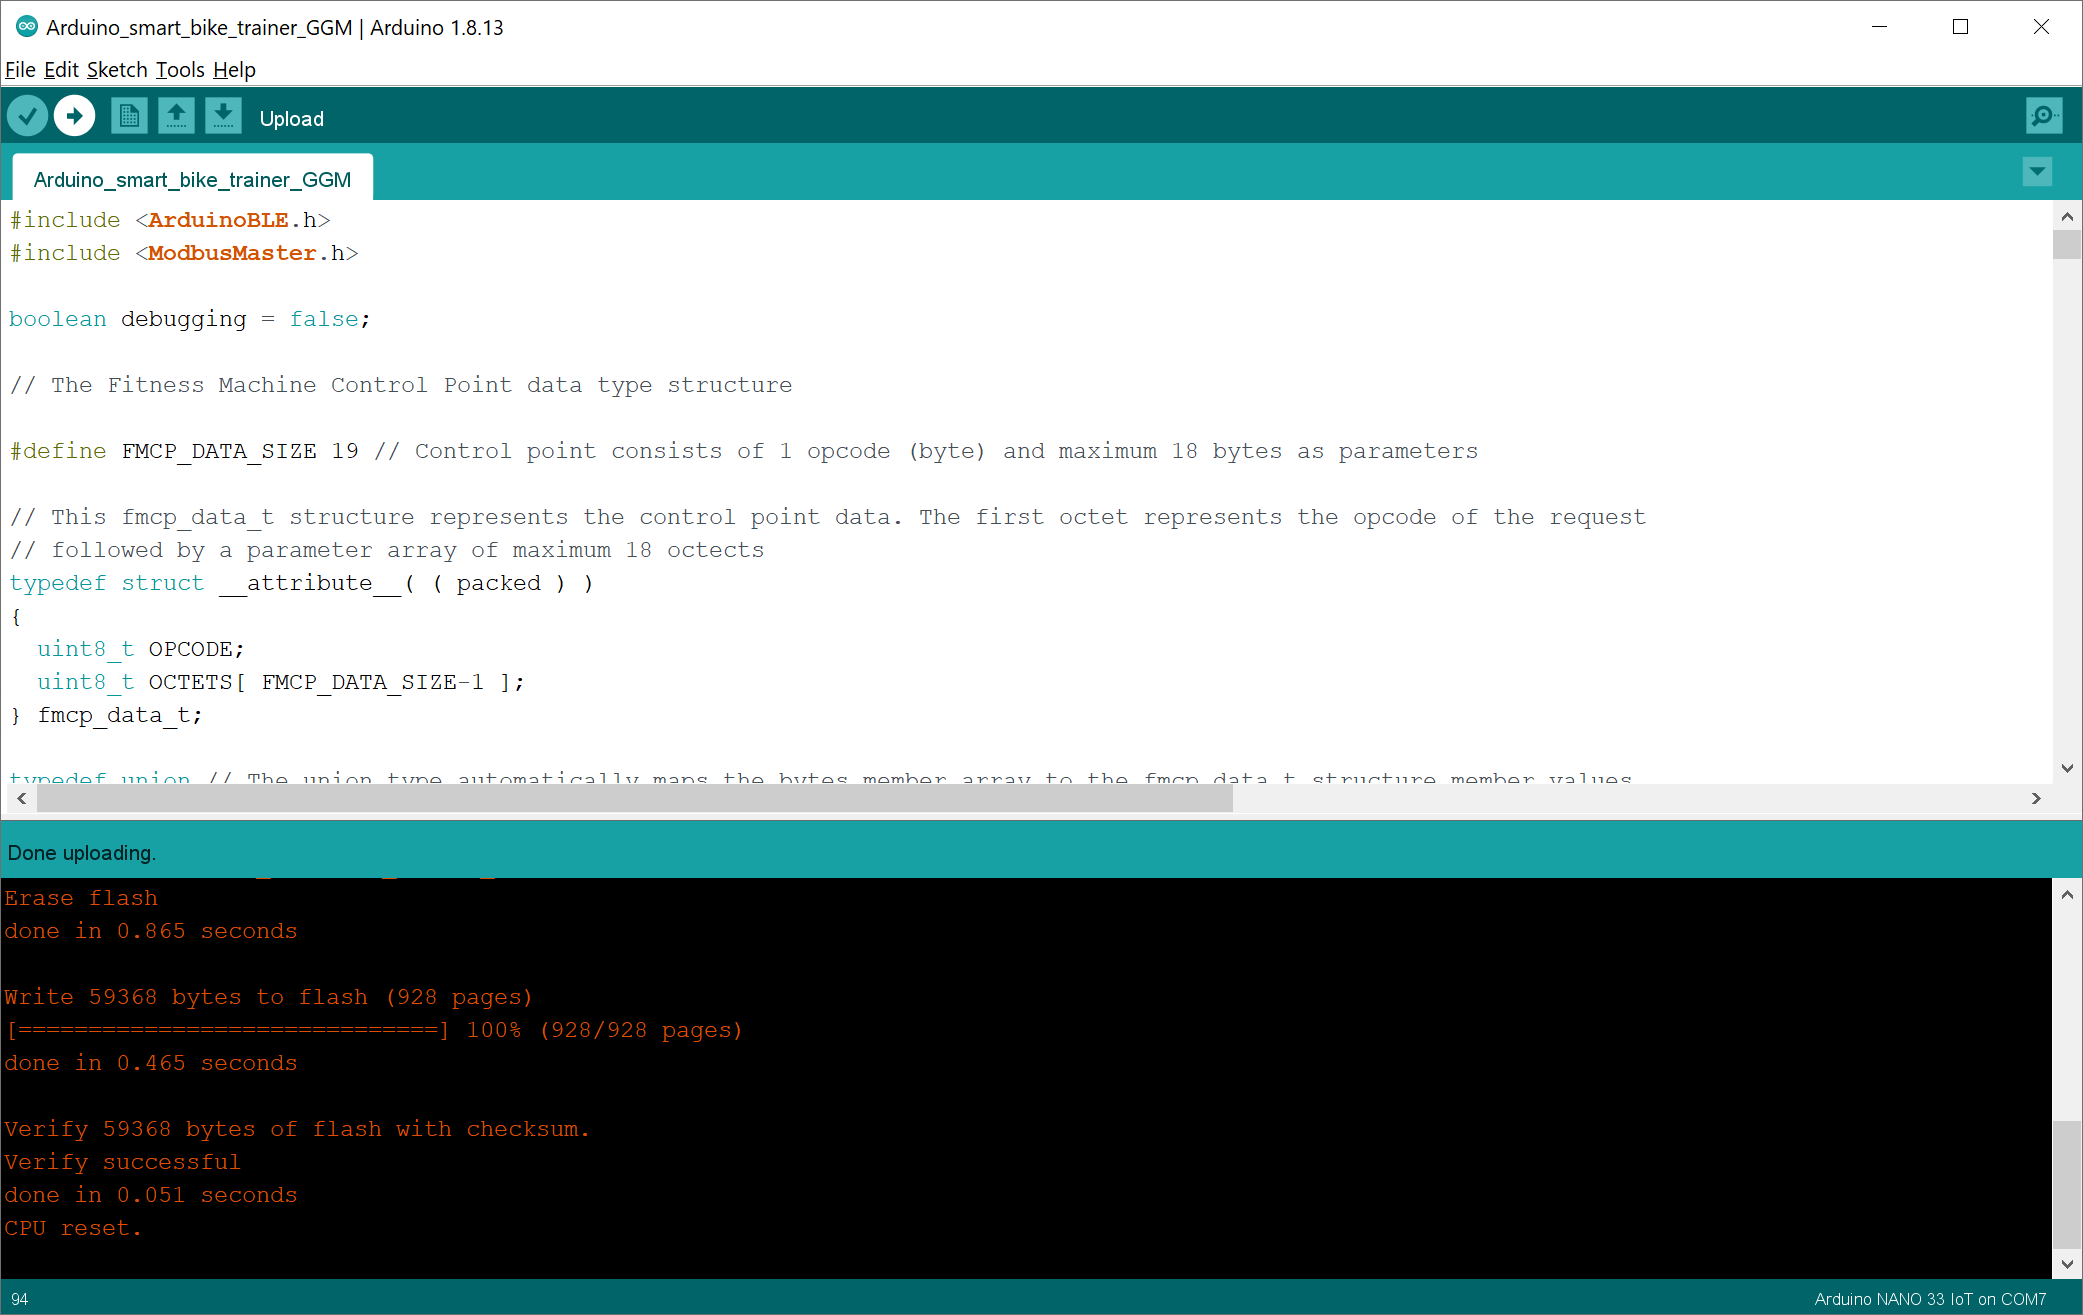Click the Upload arrow icon
The width and height of the screenshot is (2083, 1315).
pyautogui.click(x=75, y=115)
